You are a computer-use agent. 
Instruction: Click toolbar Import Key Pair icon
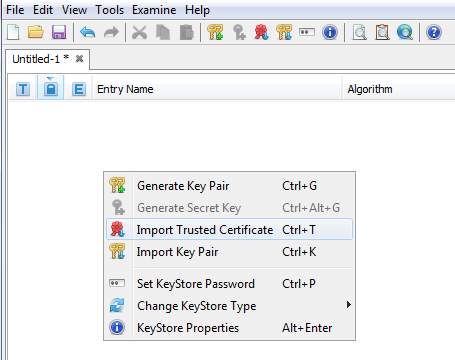pos(284,32)
